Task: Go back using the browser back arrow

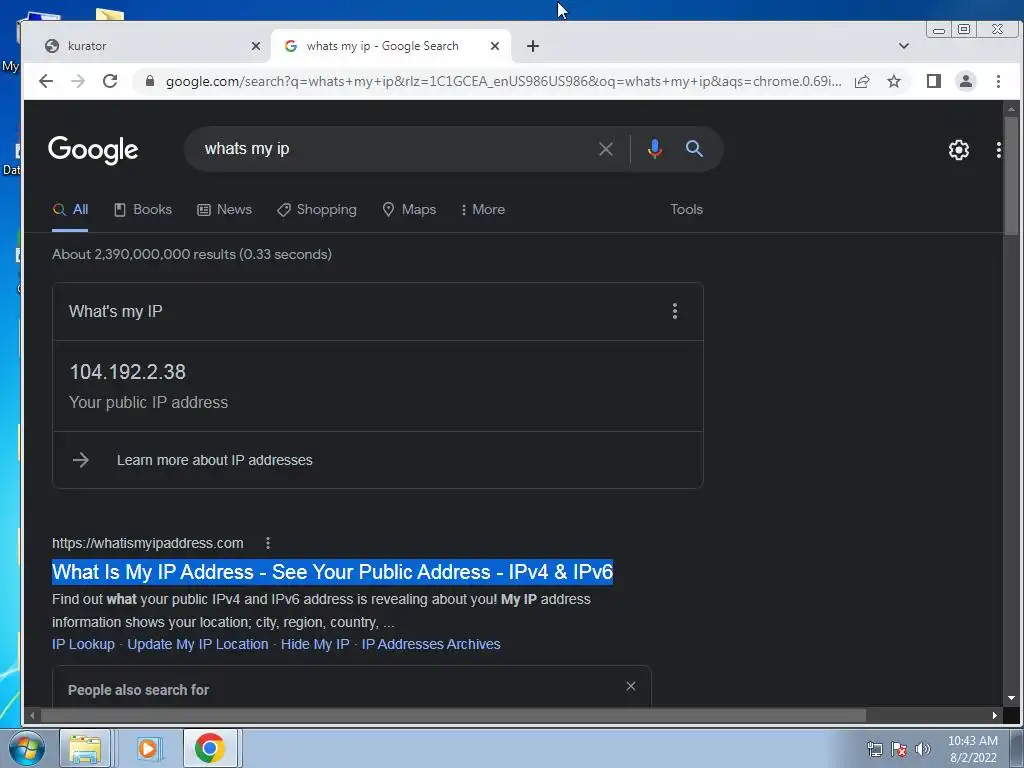Action: point(46,81)
